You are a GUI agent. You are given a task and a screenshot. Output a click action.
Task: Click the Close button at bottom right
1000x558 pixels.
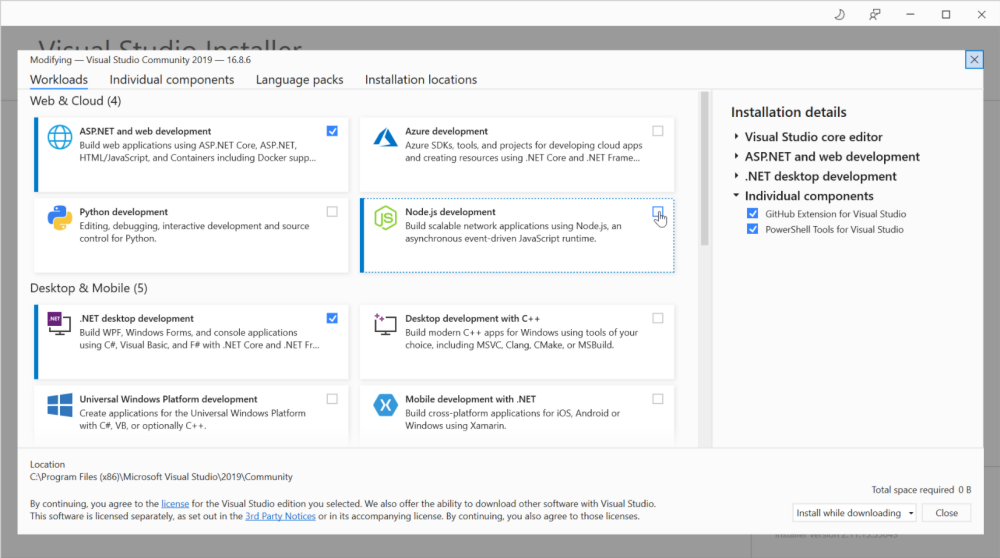pyautogui.click(x=946, y=513)
